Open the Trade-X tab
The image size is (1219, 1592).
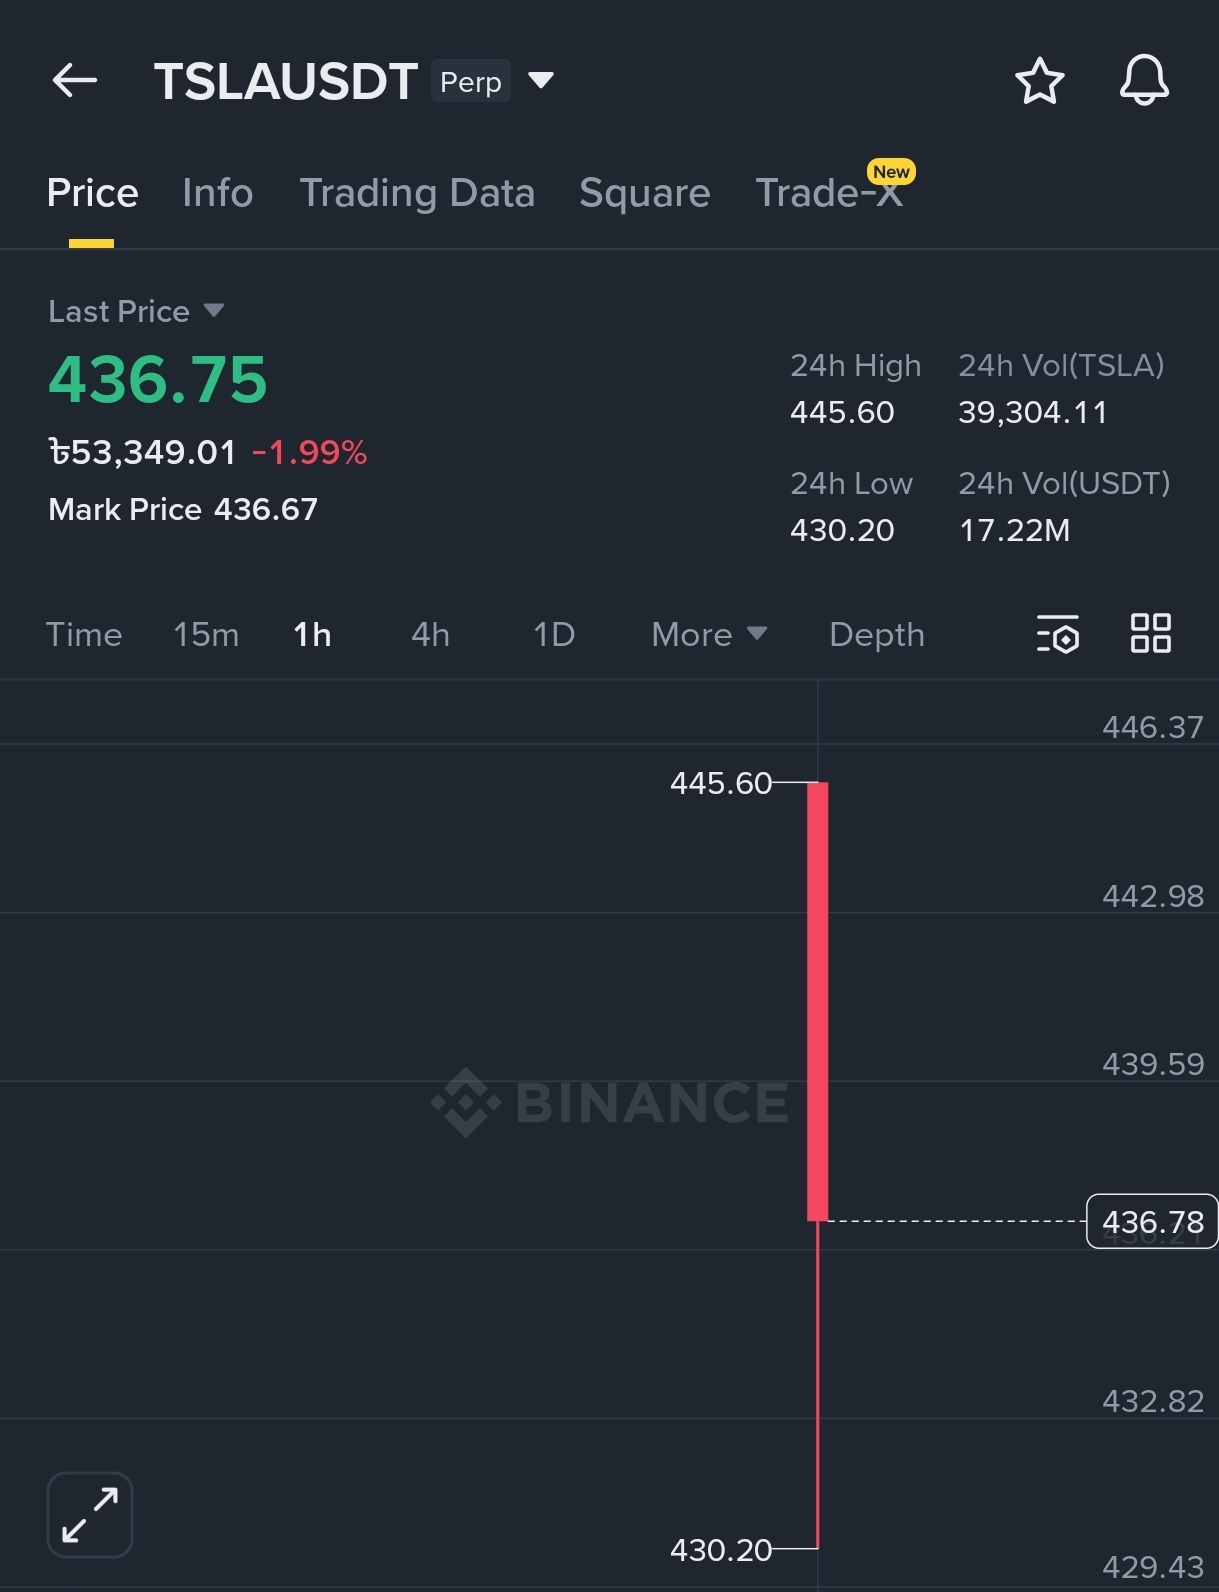(829, 193)
